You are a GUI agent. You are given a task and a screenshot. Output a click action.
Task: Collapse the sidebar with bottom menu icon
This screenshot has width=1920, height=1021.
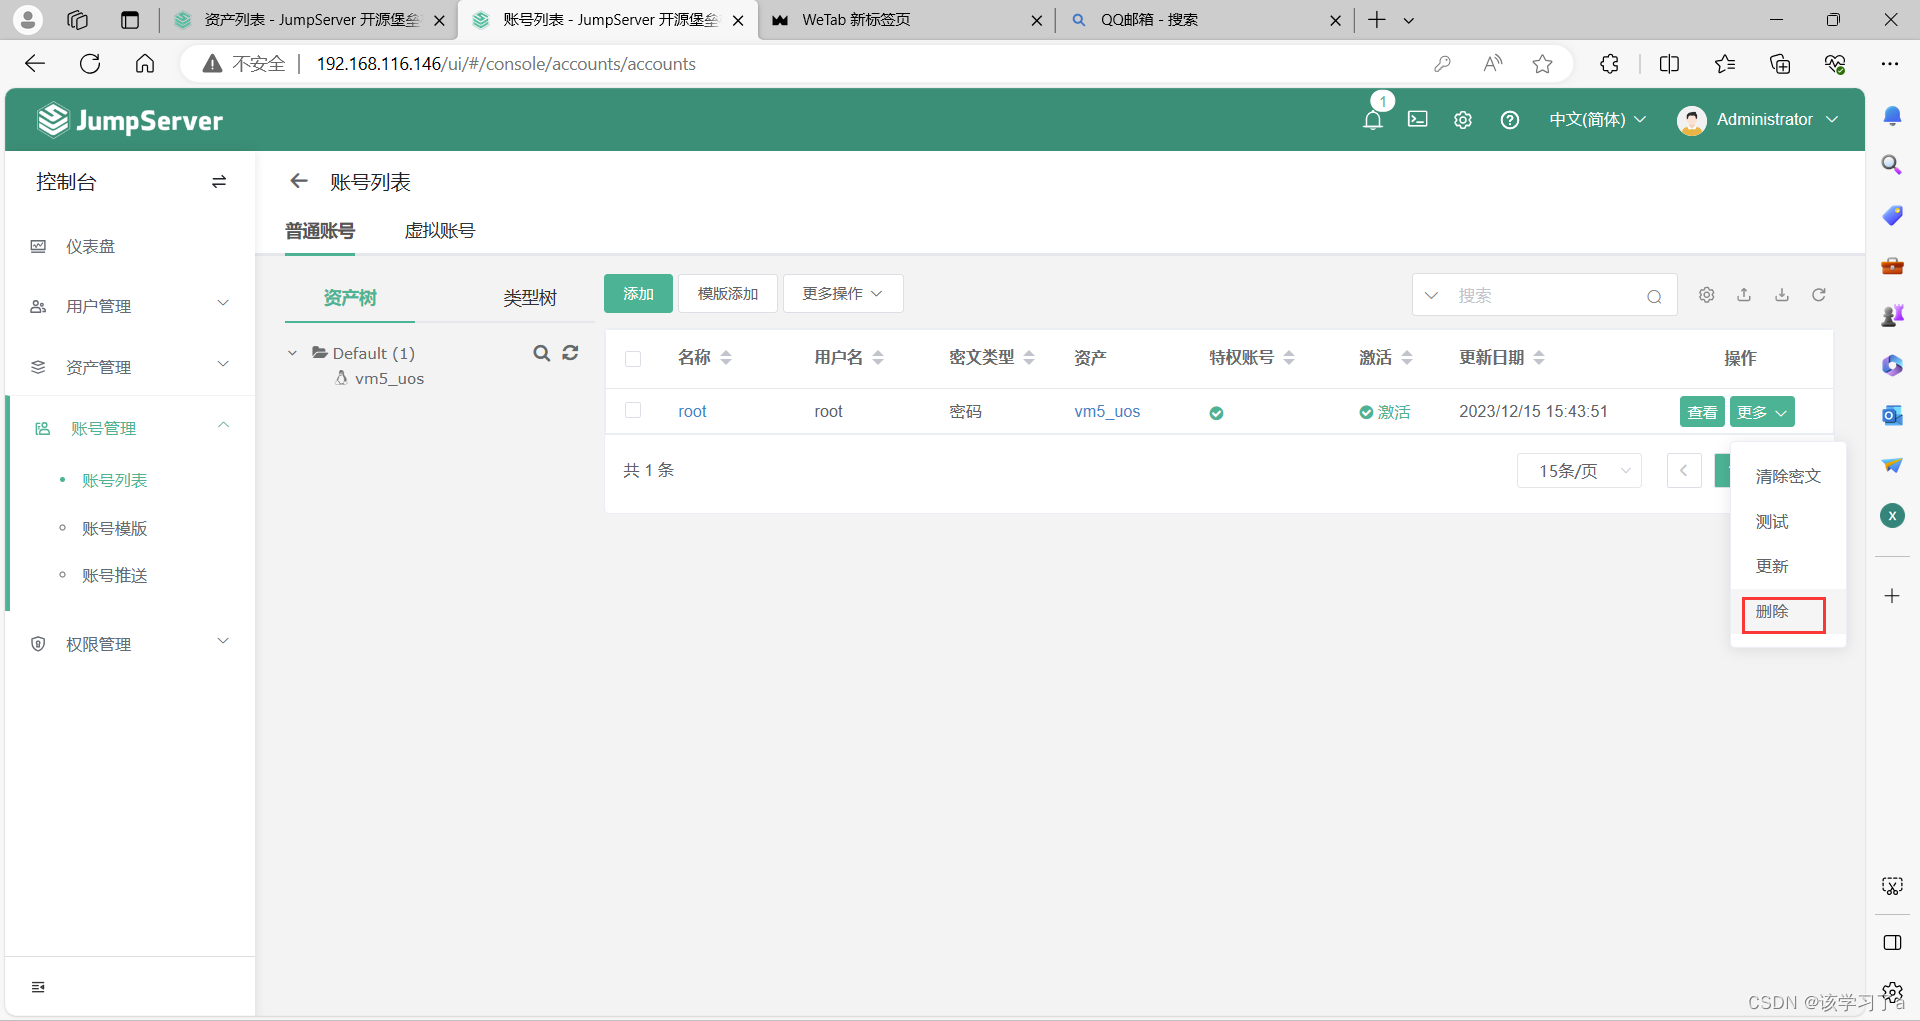tap(38, 987)
